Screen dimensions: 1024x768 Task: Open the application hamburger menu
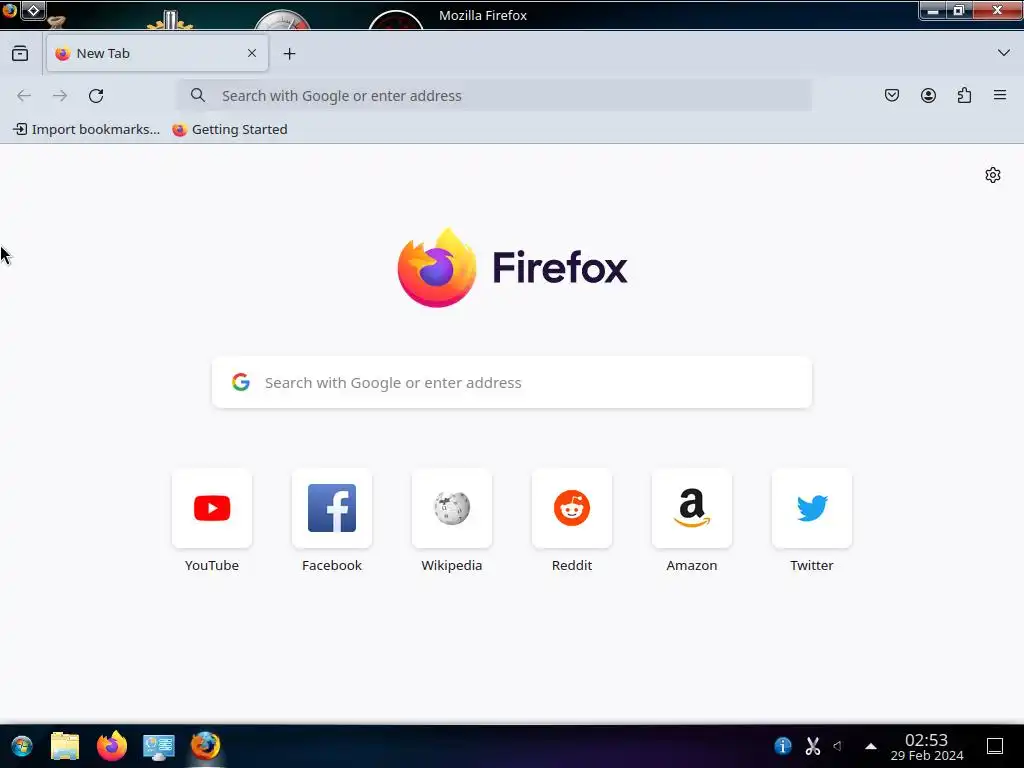click(1000, 95)
